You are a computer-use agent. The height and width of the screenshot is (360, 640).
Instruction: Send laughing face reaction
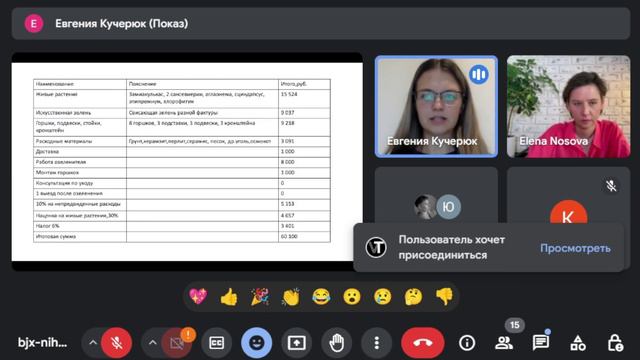pyautogui.click(x=321, y=296)
